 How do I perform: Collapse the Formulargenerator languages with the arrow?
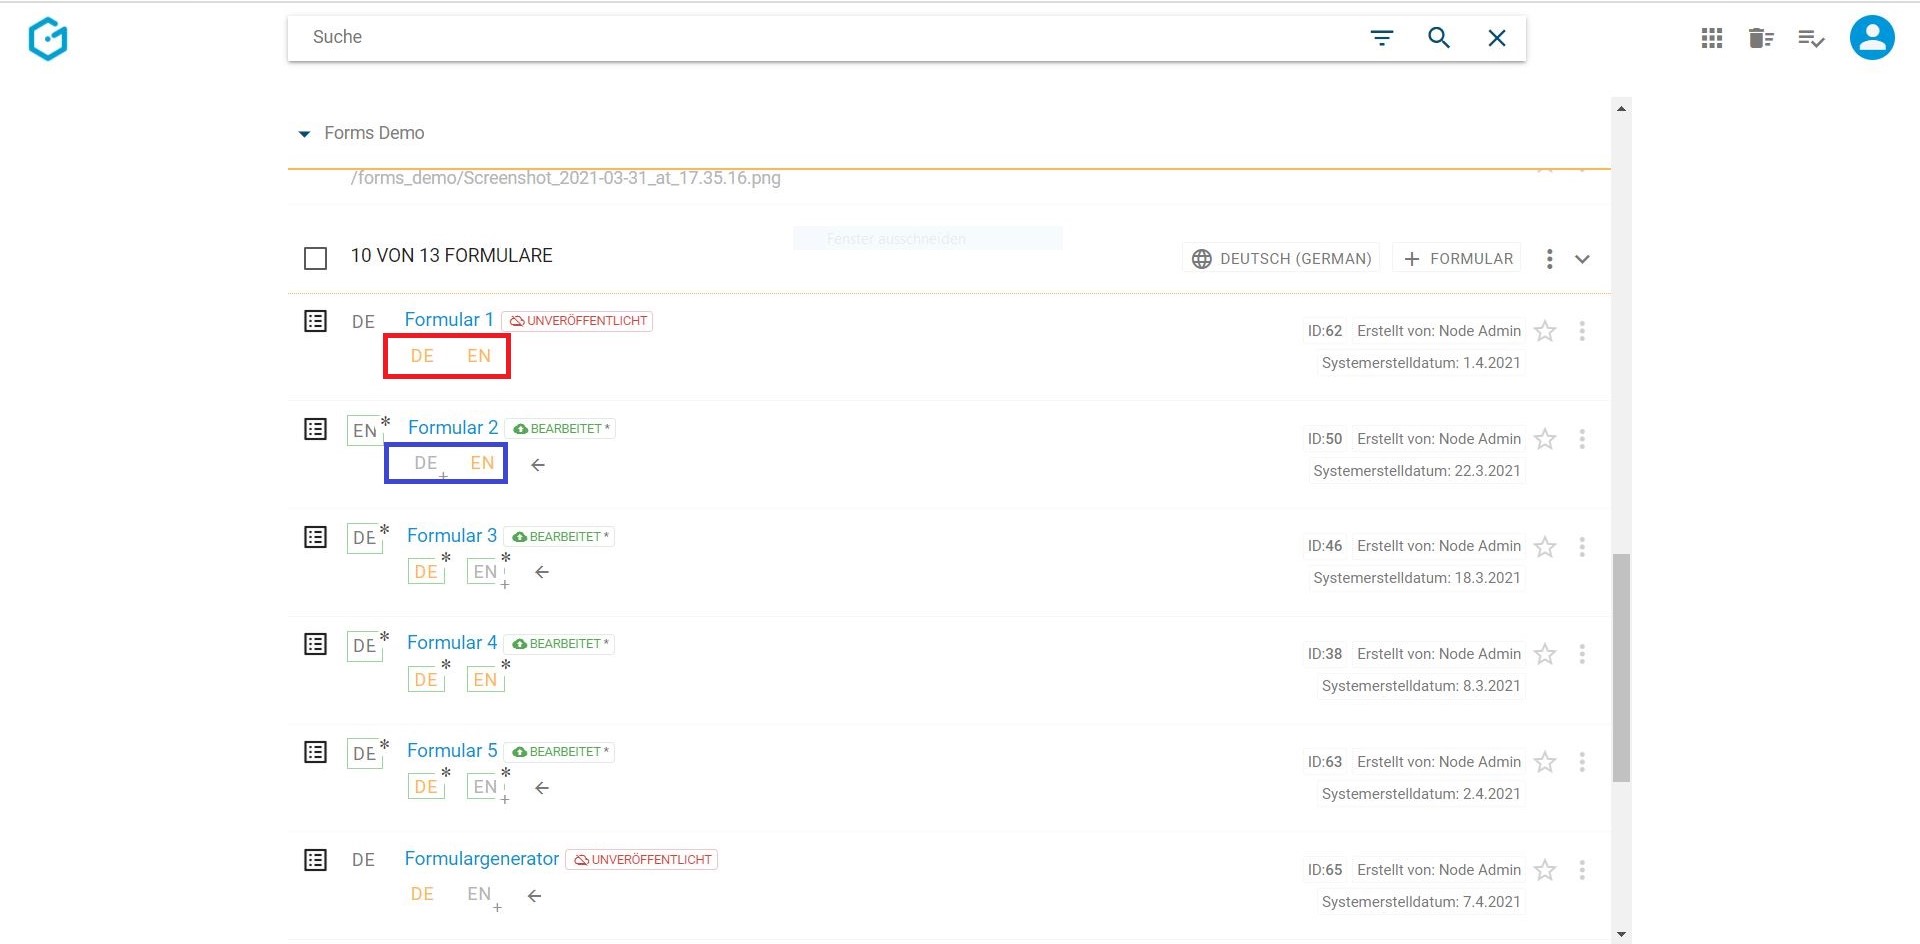[x=535, y=896]
